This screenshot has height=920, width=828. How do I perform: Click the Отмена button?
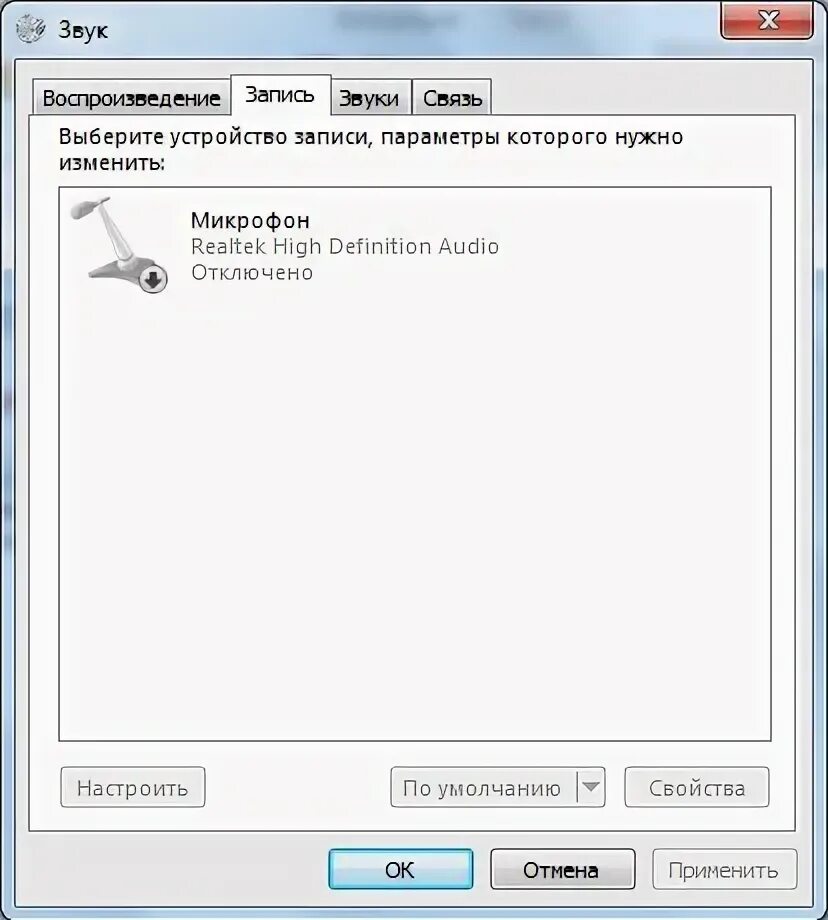[562, 869]
